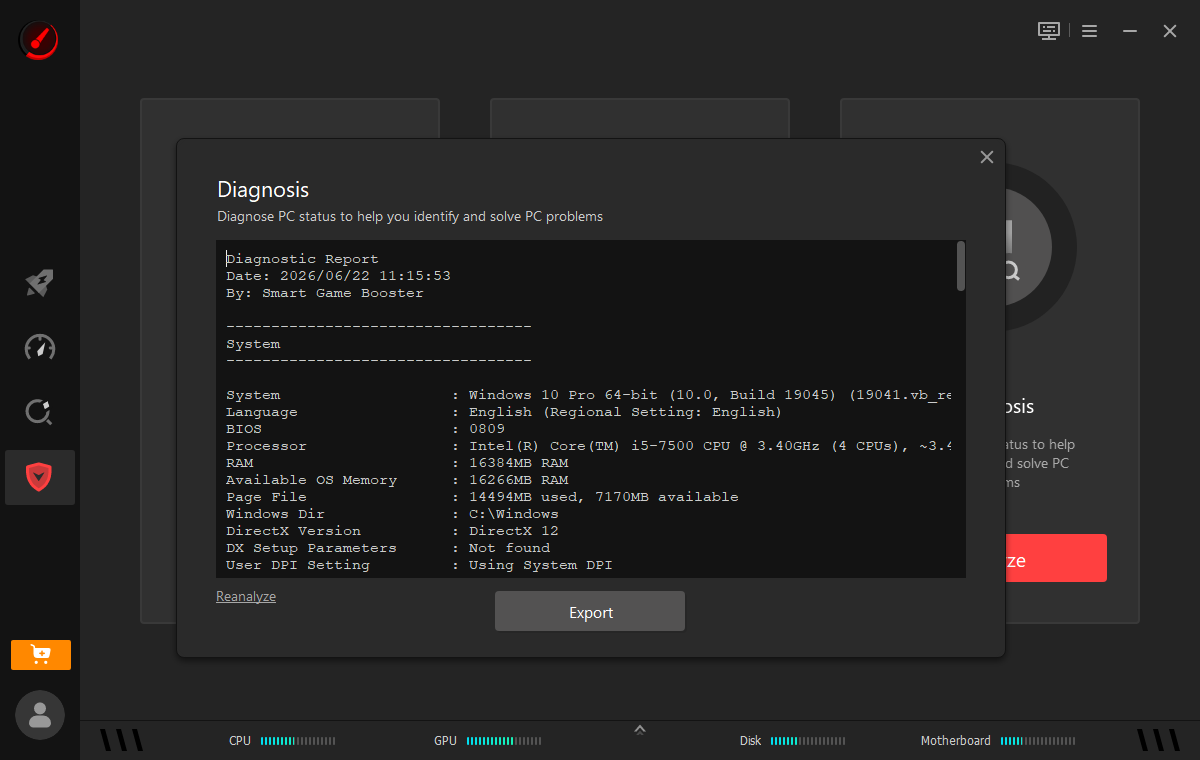
Task: Click the 'Diagnose PC status' subtitle text
Action: tap(410, 216)
